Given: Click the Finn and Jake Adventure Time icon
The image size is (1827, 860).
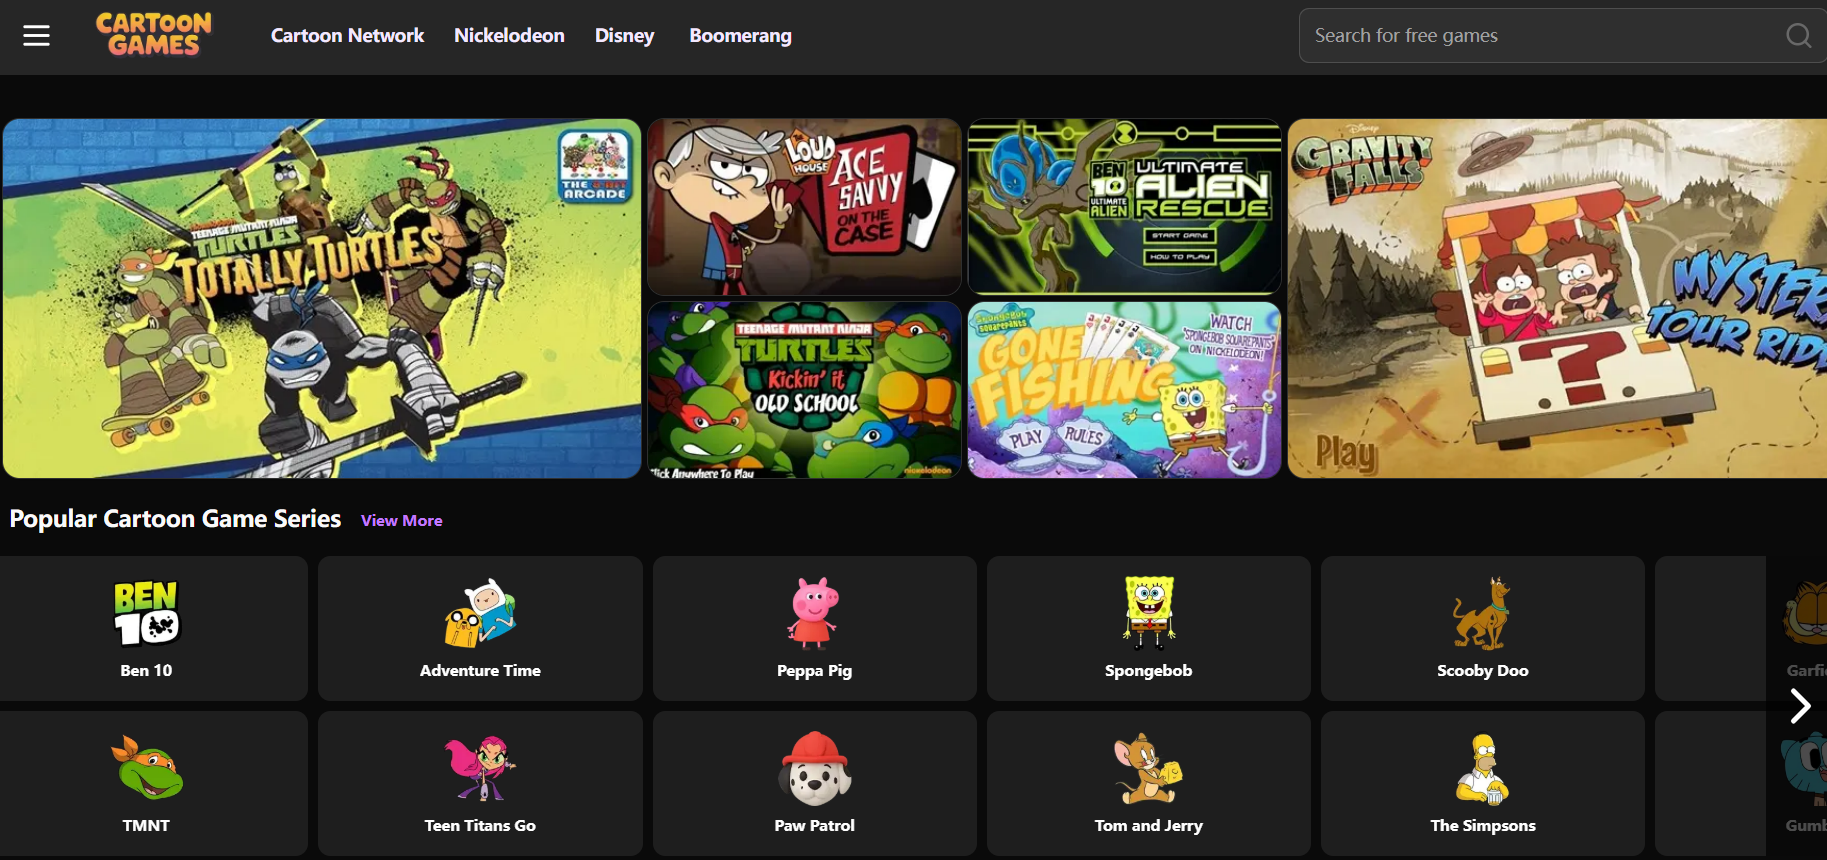Looking at the screenshot, I should (480, 613).
